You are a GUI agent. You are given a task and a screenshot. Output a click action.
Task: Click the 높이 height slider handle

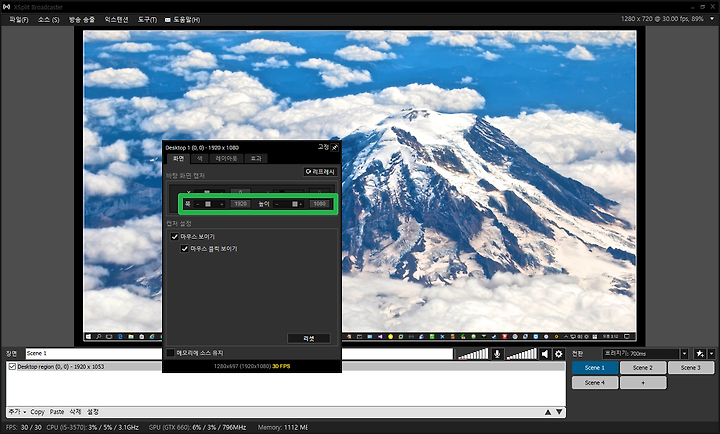click(294, 204)
